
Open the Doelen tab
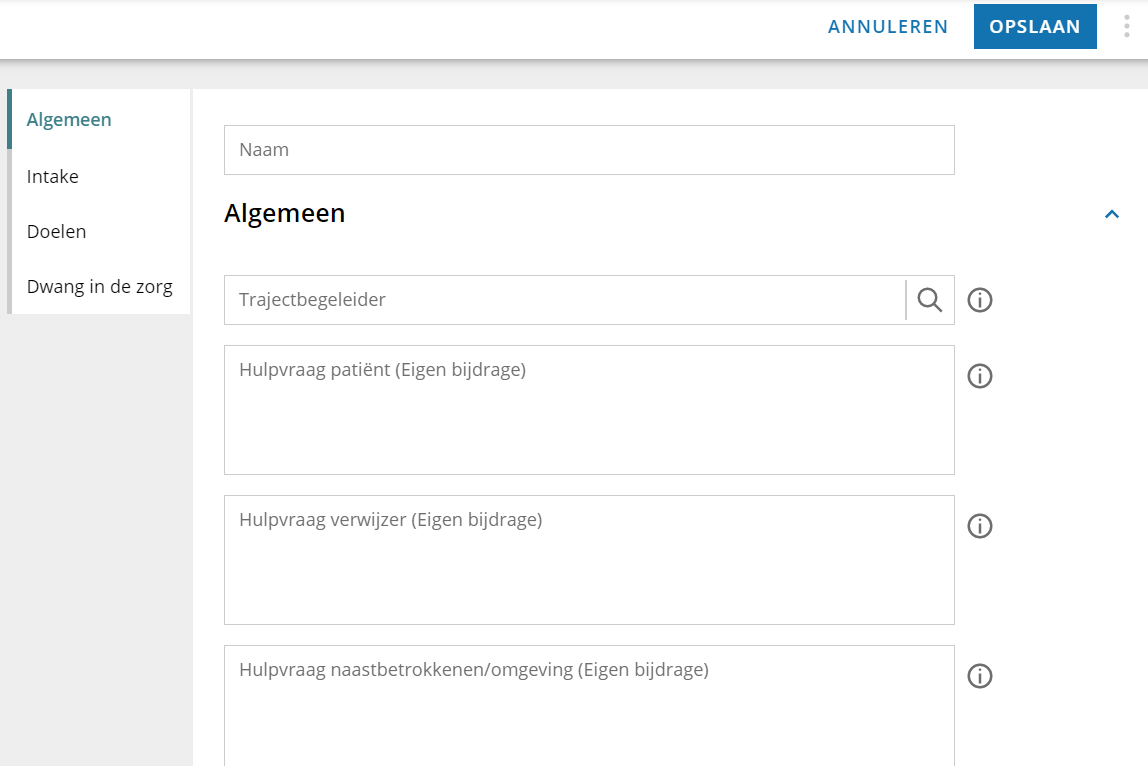pos(100,231)
